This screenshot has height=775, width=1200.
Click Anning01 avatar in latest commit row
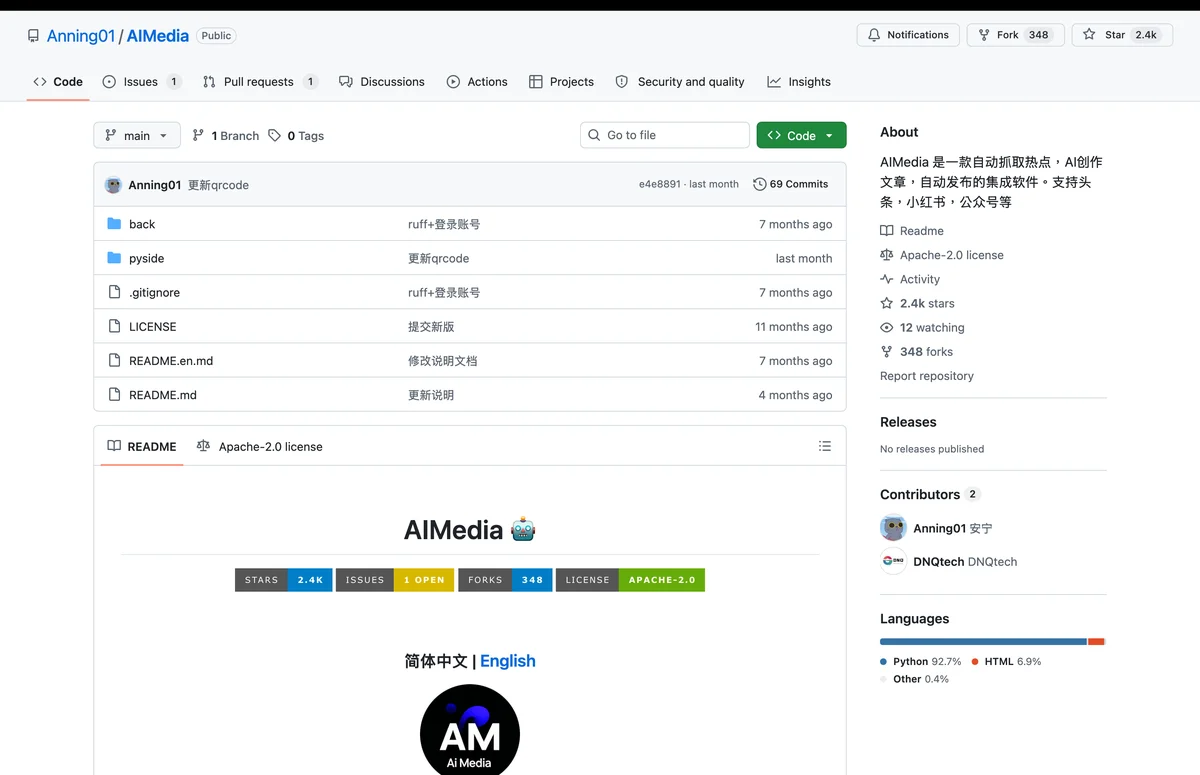(114, 185)
